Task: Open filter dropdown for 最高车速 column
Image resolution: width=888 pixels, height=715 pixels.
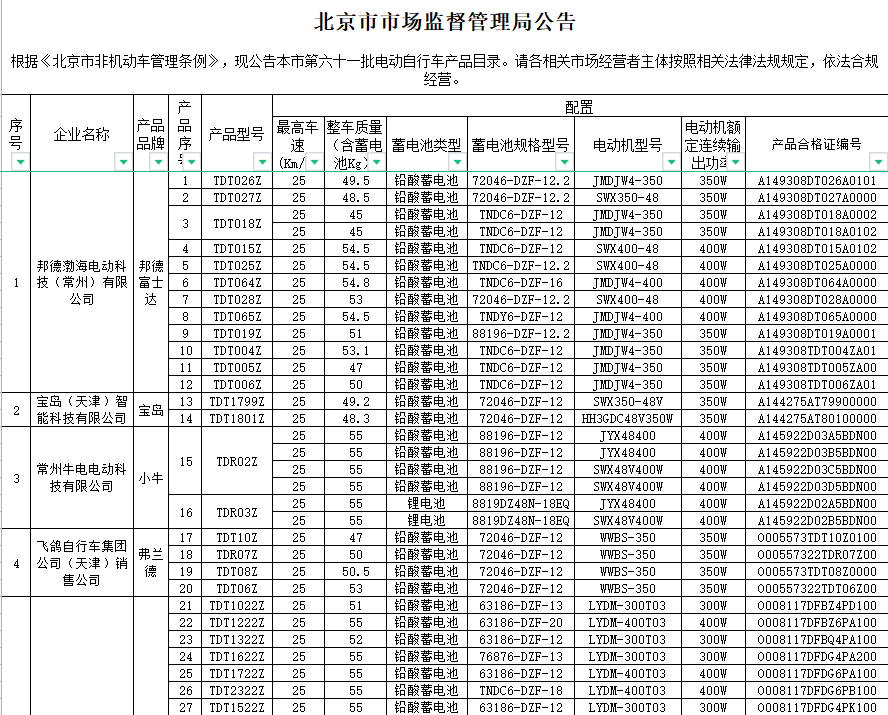Action: coord(314,162)
